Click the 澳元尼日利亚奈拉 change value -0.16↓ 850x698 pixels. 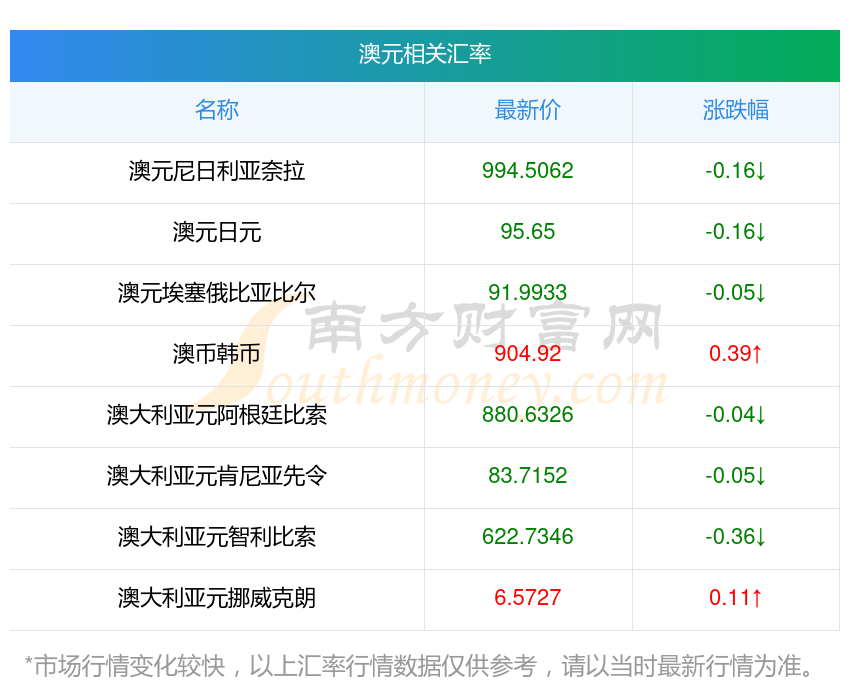point(736,171)
